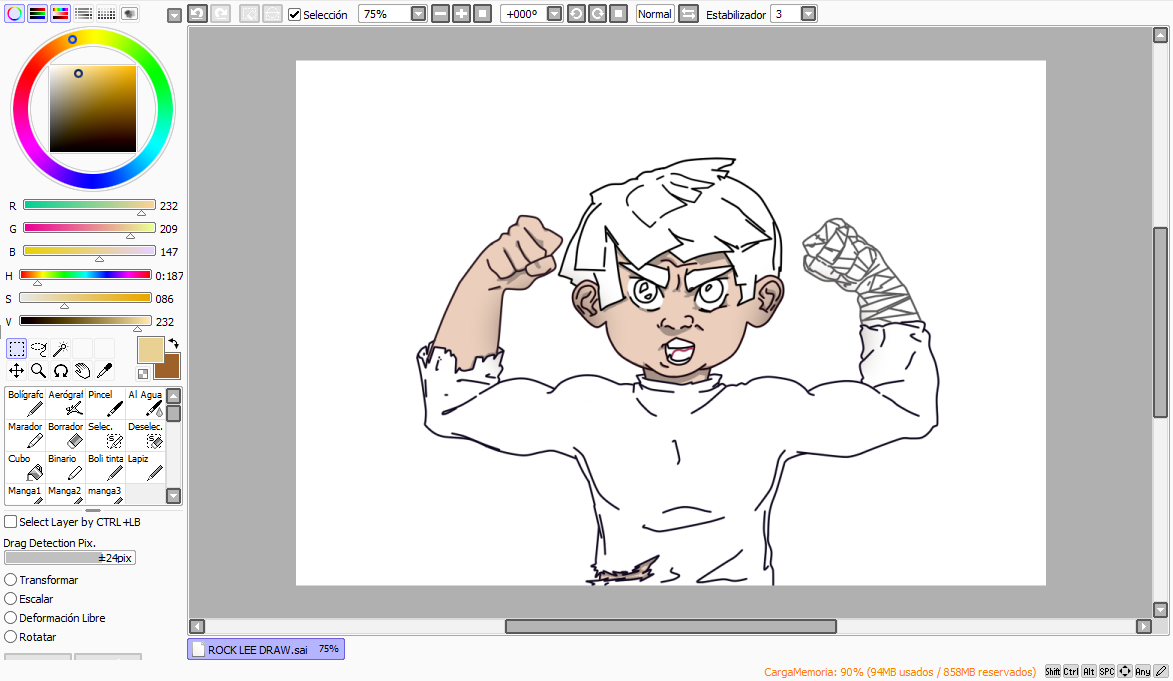Click the Drag Detection Pix. slider
Viewport: 1173px width, 681px height.
click(70, 558)
